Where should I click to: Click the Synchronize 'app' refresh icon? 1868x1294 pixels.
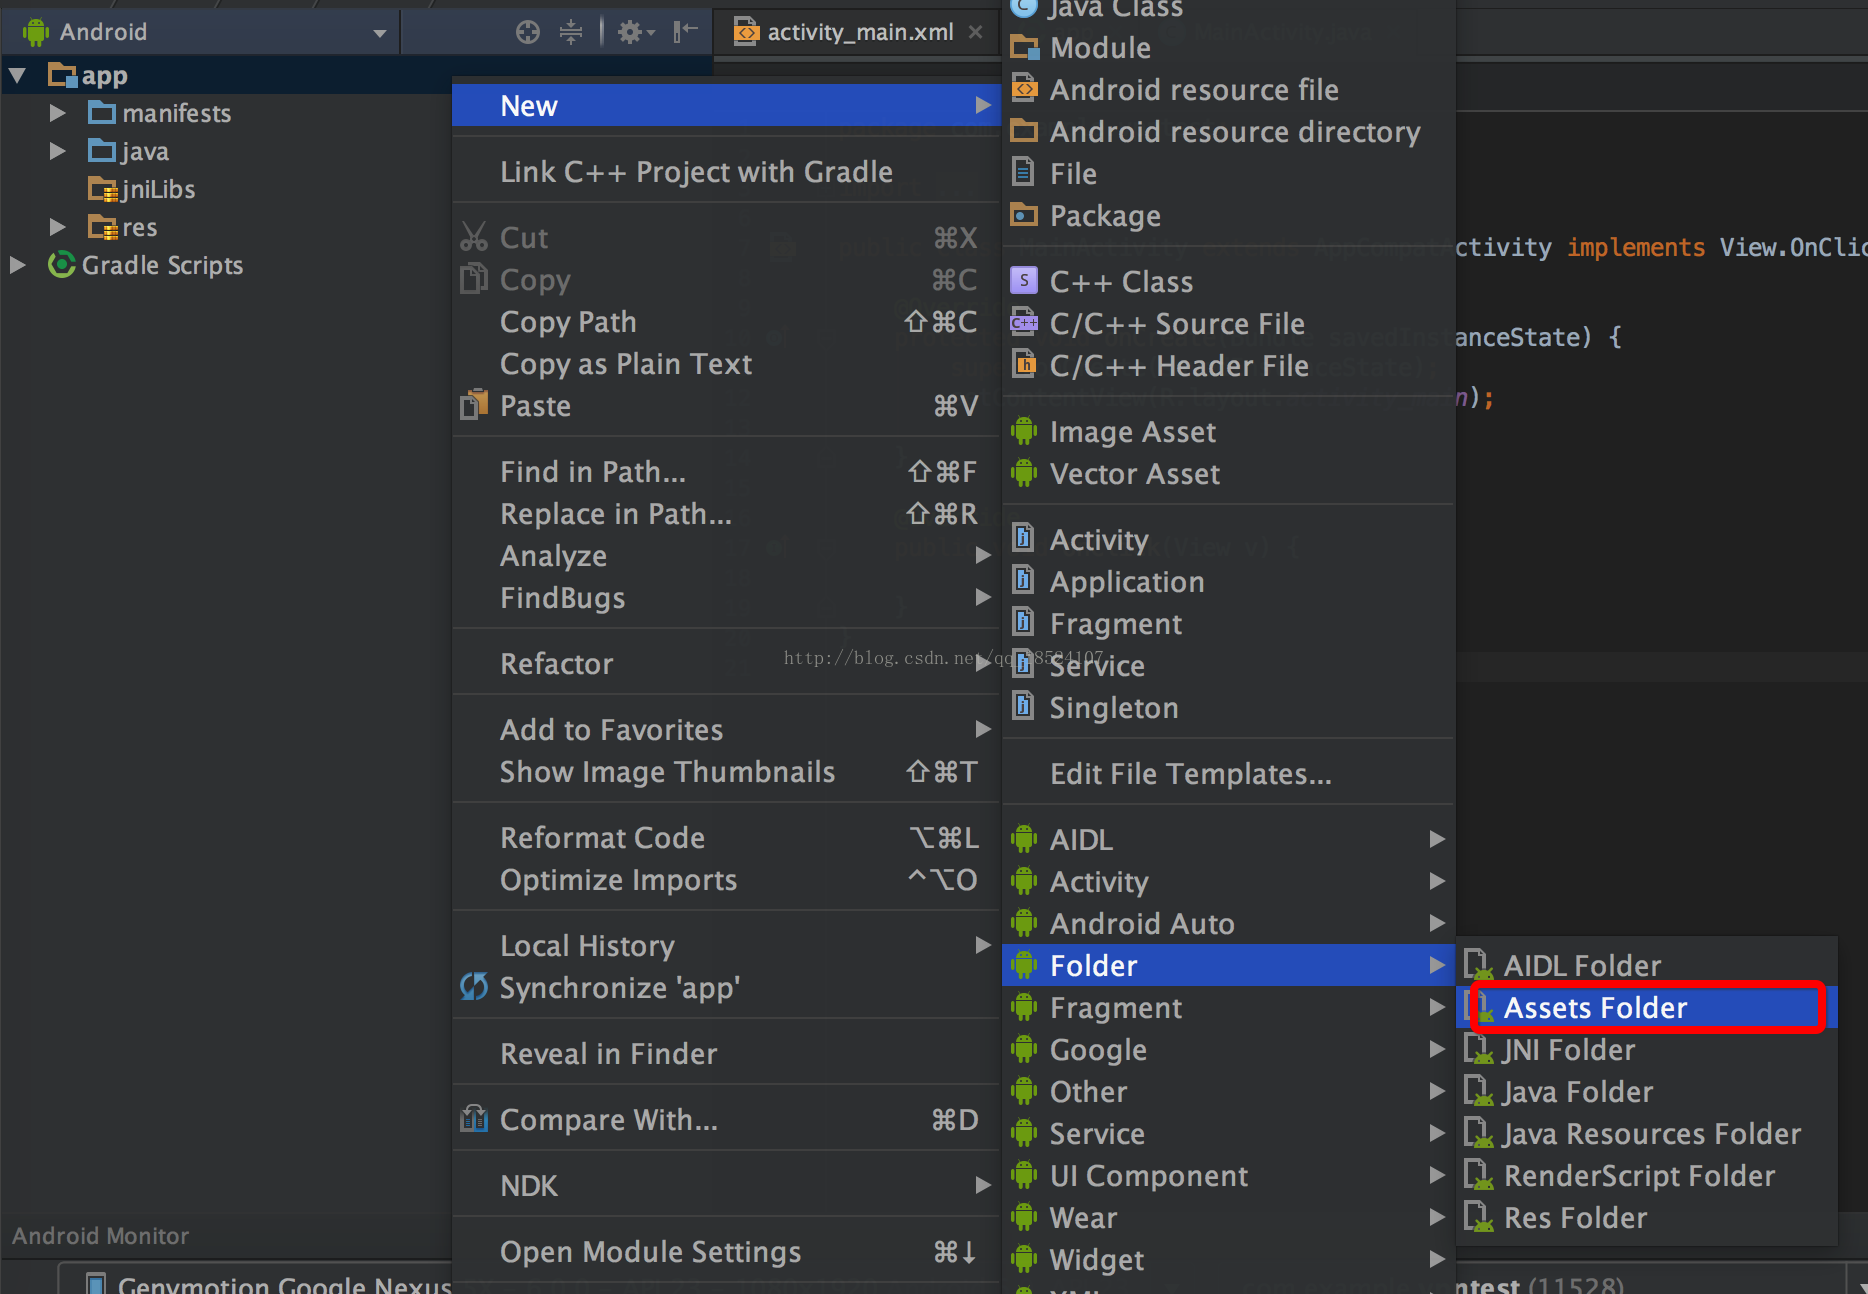pos(474,987)
